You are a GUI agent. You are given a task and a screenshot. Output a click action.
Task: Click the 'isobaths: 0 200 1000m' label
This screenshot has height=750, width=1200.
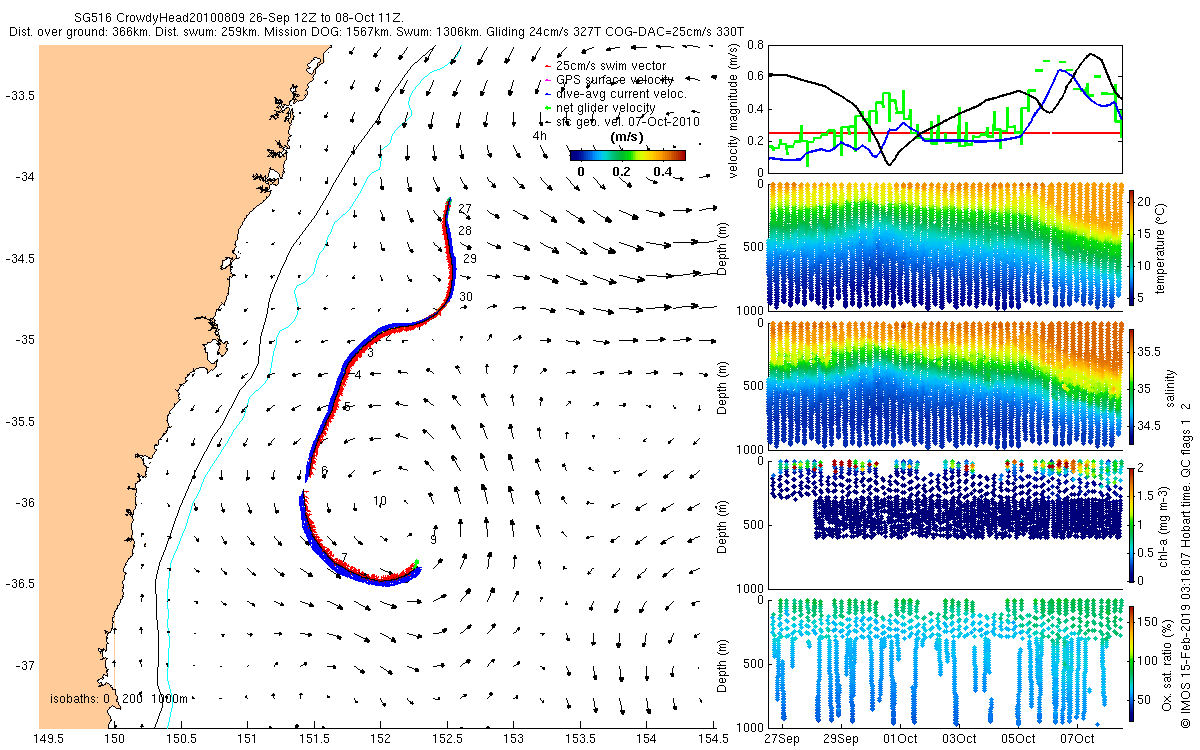(118, 699)
